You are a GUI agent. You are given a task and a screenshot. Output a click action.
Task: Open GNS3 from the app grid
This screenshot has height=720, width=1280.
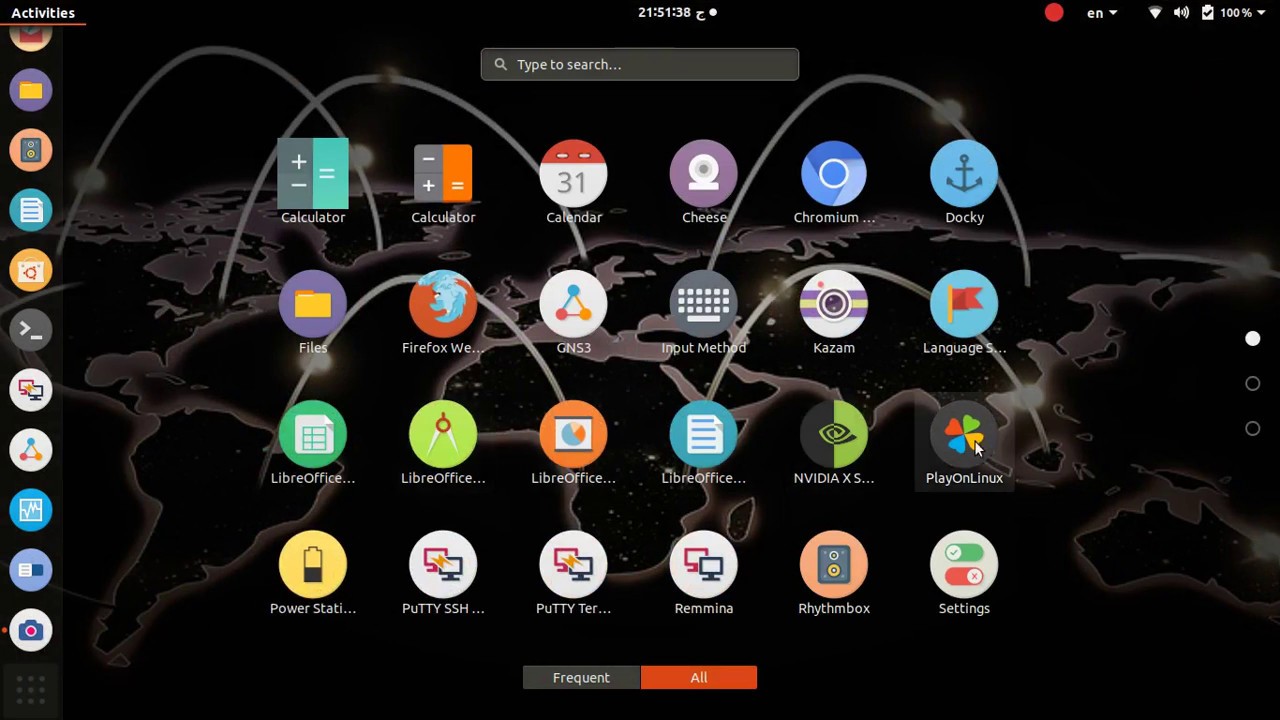point(573,313)
